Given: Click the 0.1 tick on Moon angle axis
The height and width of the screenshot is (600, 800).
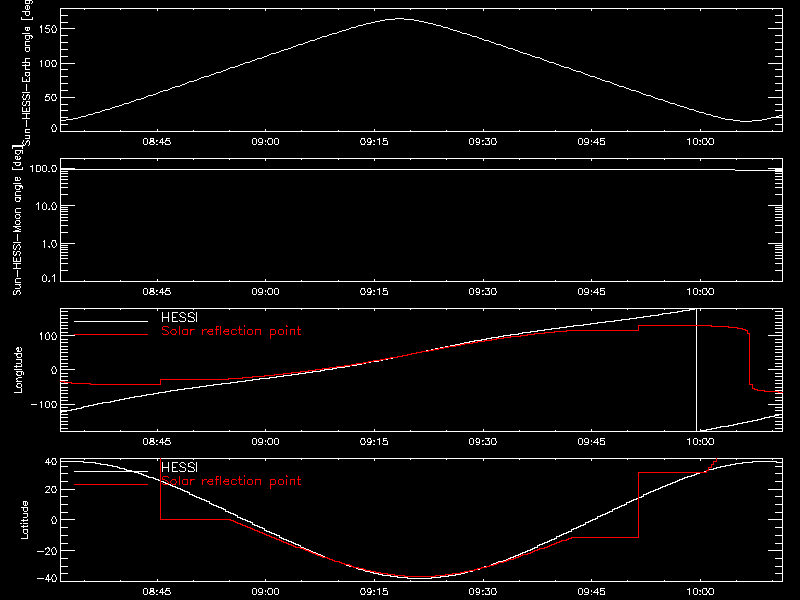Looking at the screenshot, I should click(x=49, y=279).
